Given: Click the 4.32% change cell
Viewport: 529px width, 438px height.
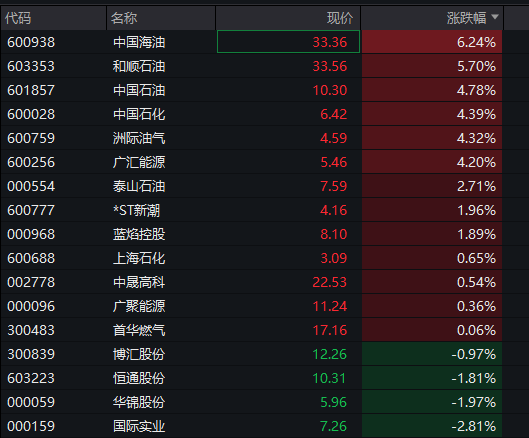Looking at the screenshot, I should (432, 138).
